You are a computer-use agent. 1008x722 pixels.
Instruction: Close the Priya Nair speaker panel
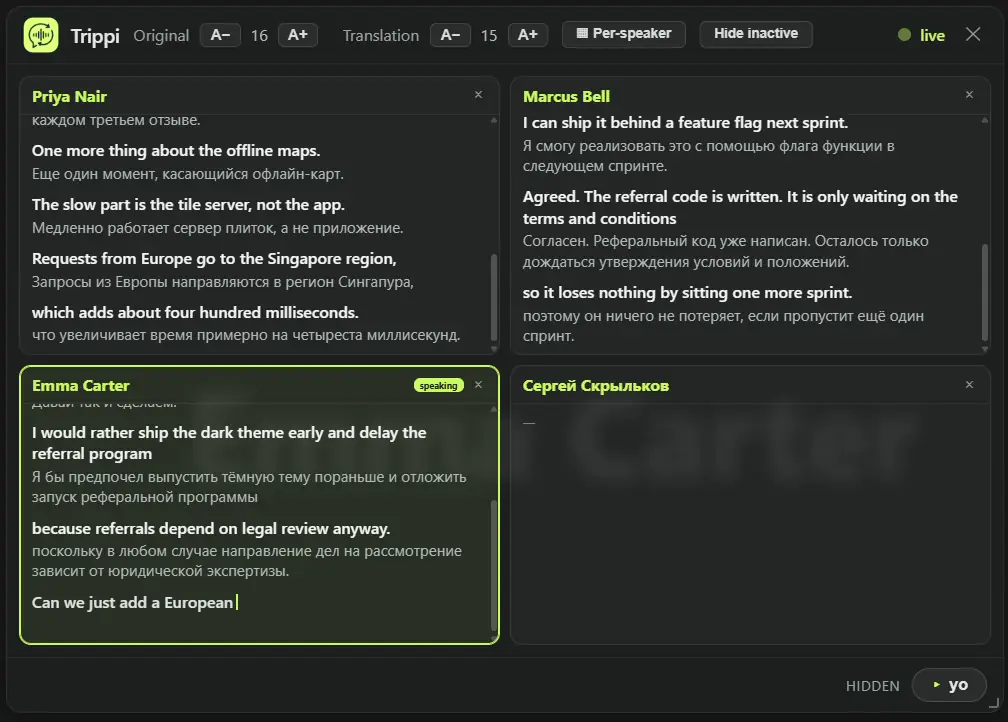478,95
